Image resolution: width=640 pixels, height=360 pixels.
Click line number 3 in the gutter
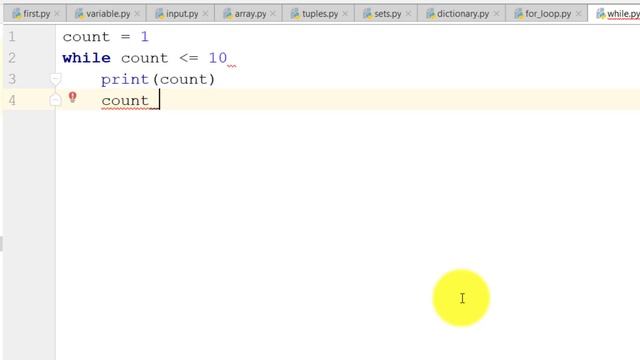pos(12,79)
